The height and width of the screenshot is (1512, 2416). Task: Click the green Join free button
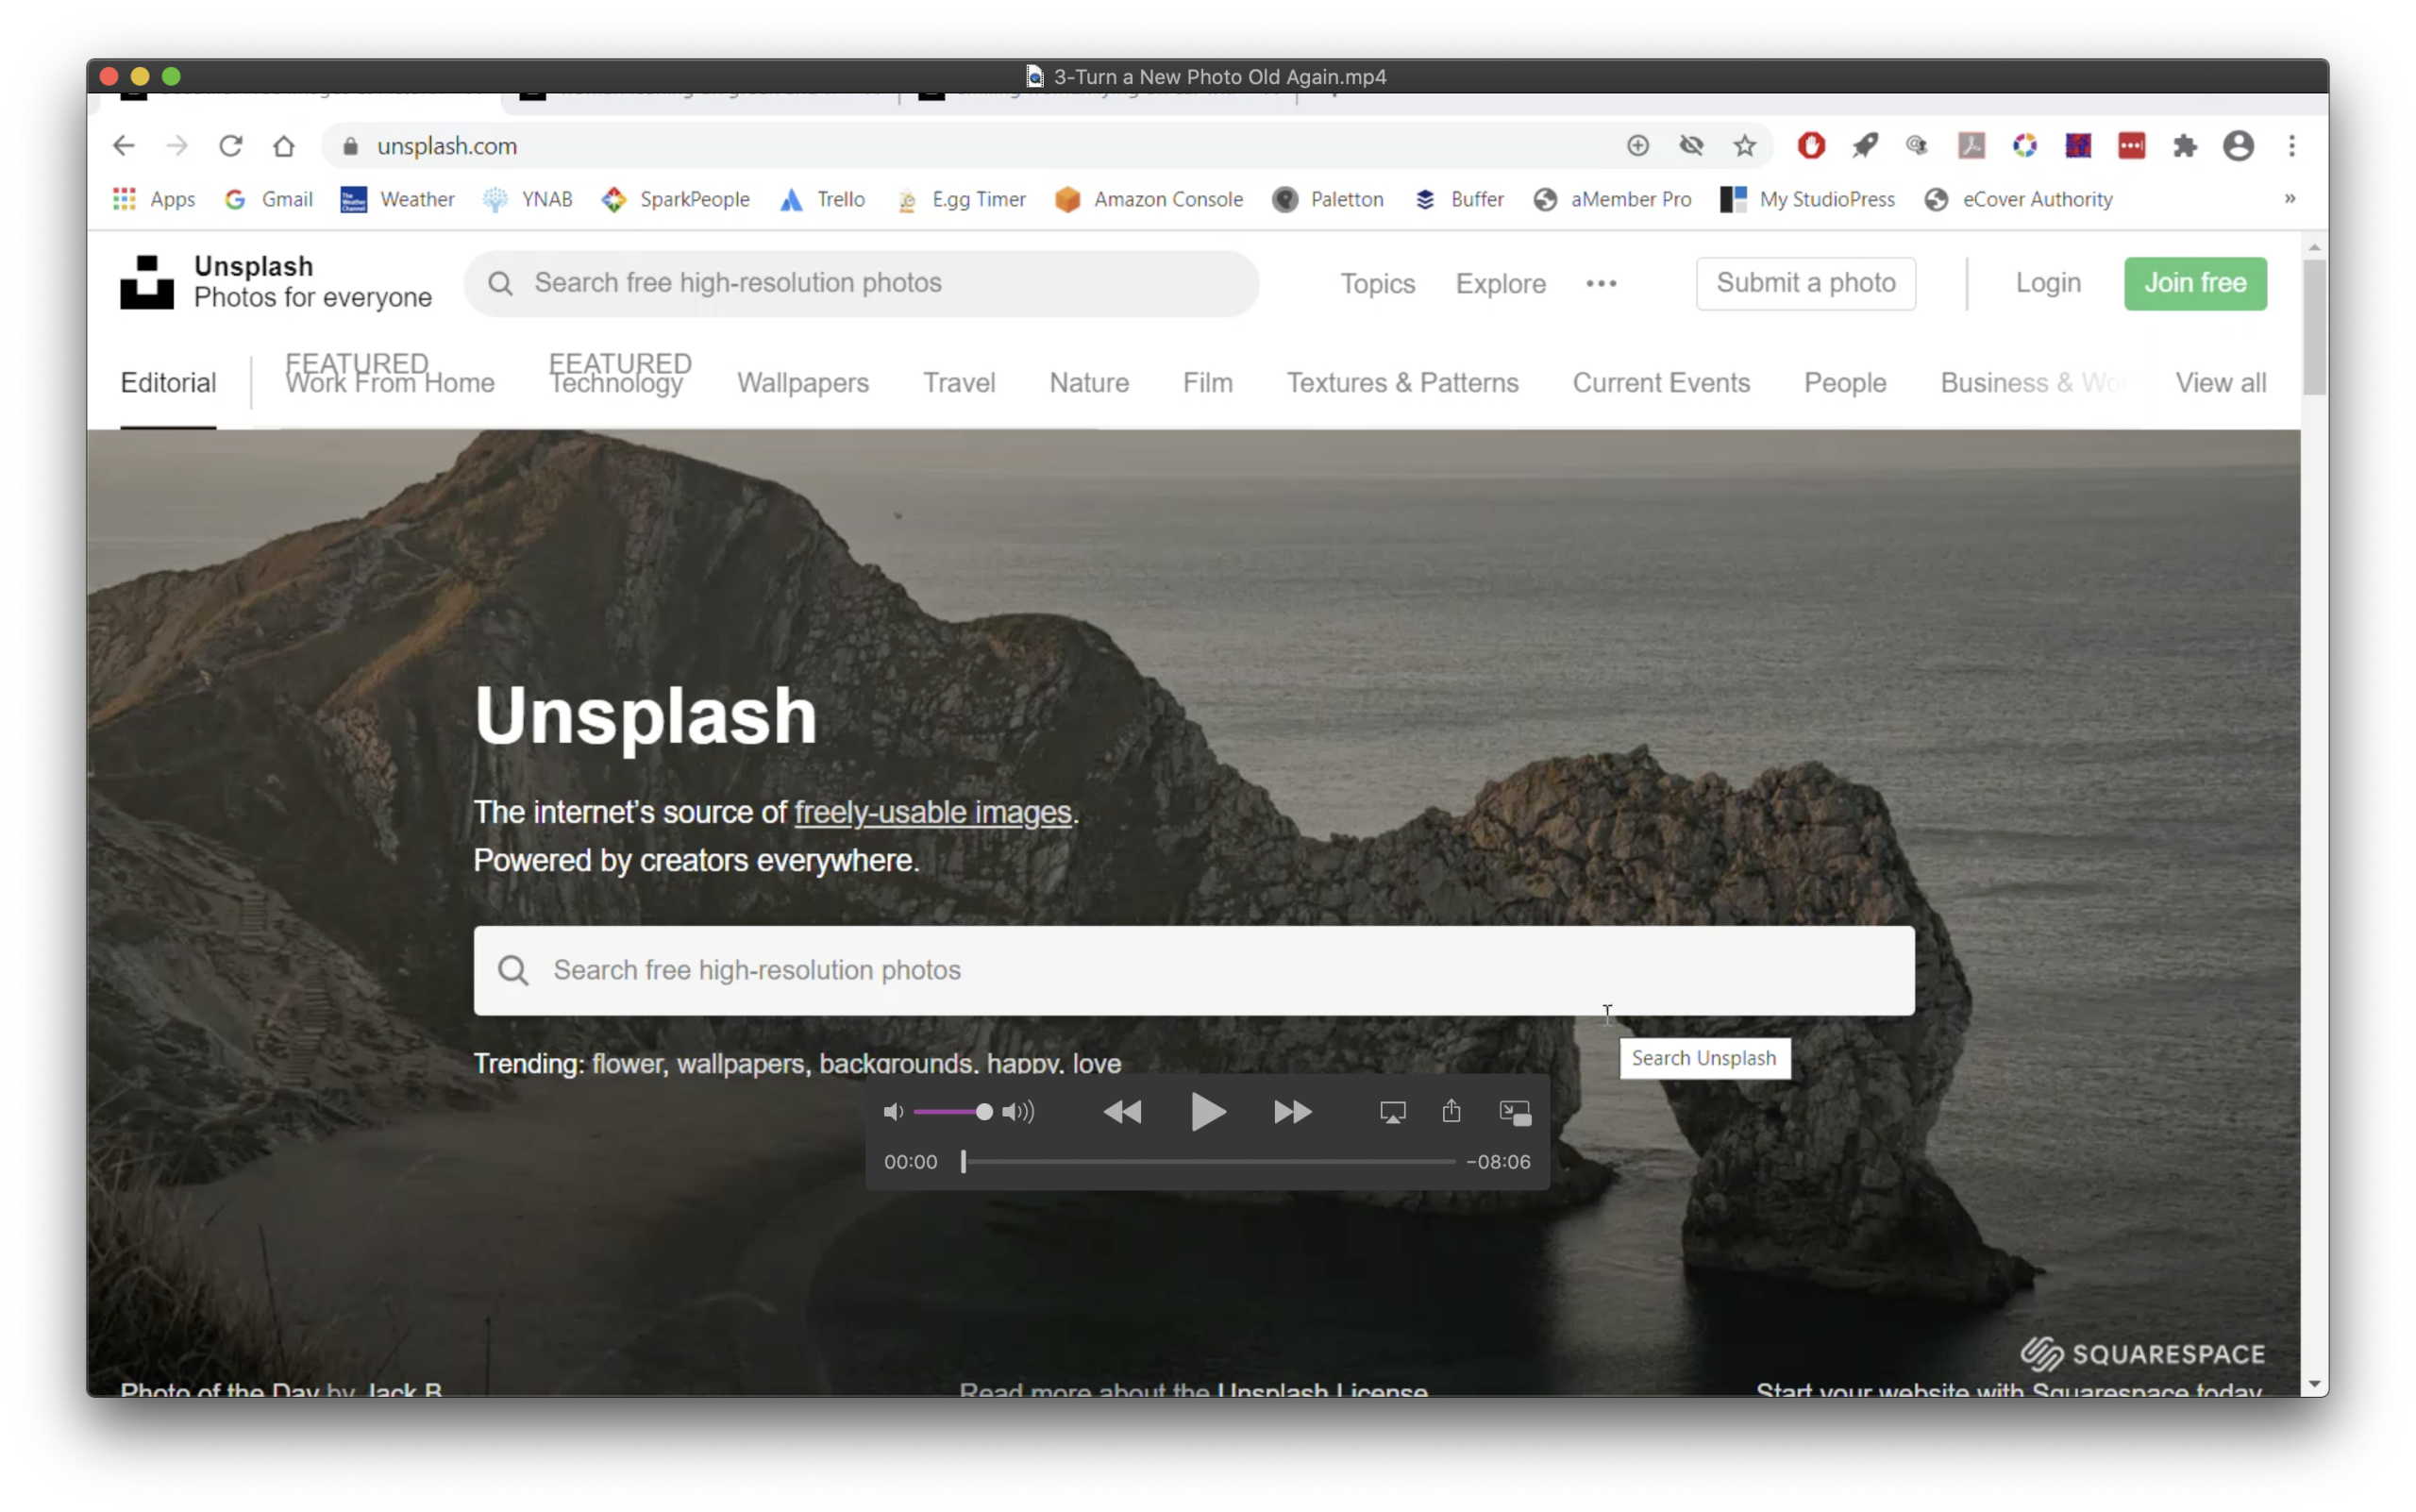tap(2195, 283)
